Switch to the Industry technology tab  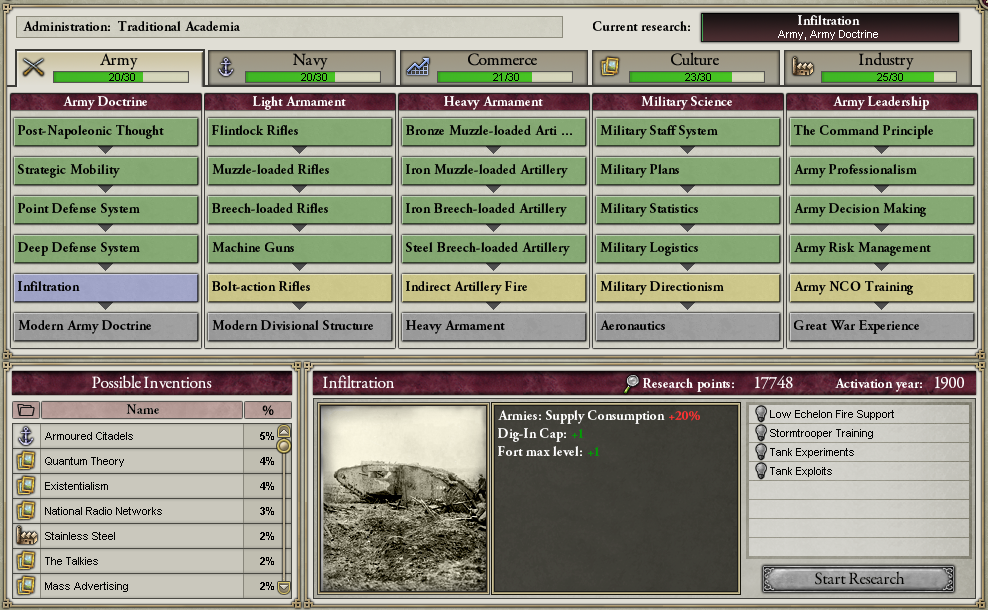point(878,67)
